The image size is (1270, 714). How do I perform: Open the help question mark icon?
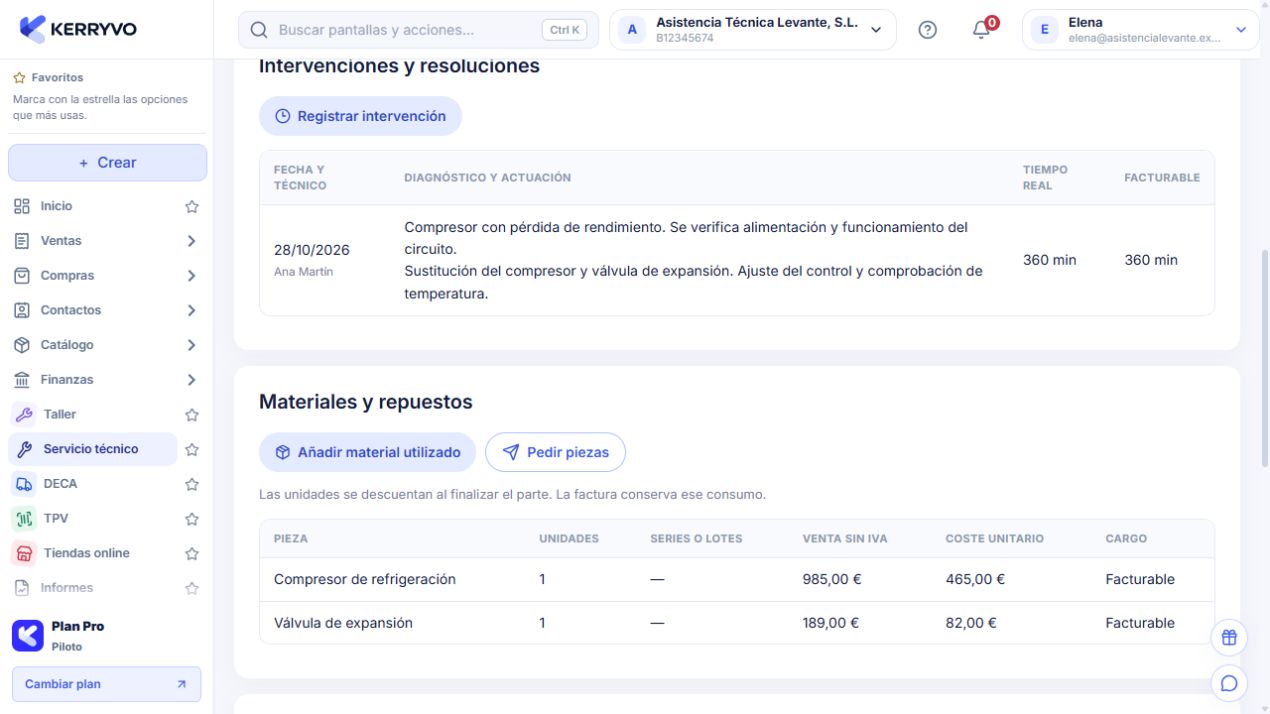click(x=927, y=30)
